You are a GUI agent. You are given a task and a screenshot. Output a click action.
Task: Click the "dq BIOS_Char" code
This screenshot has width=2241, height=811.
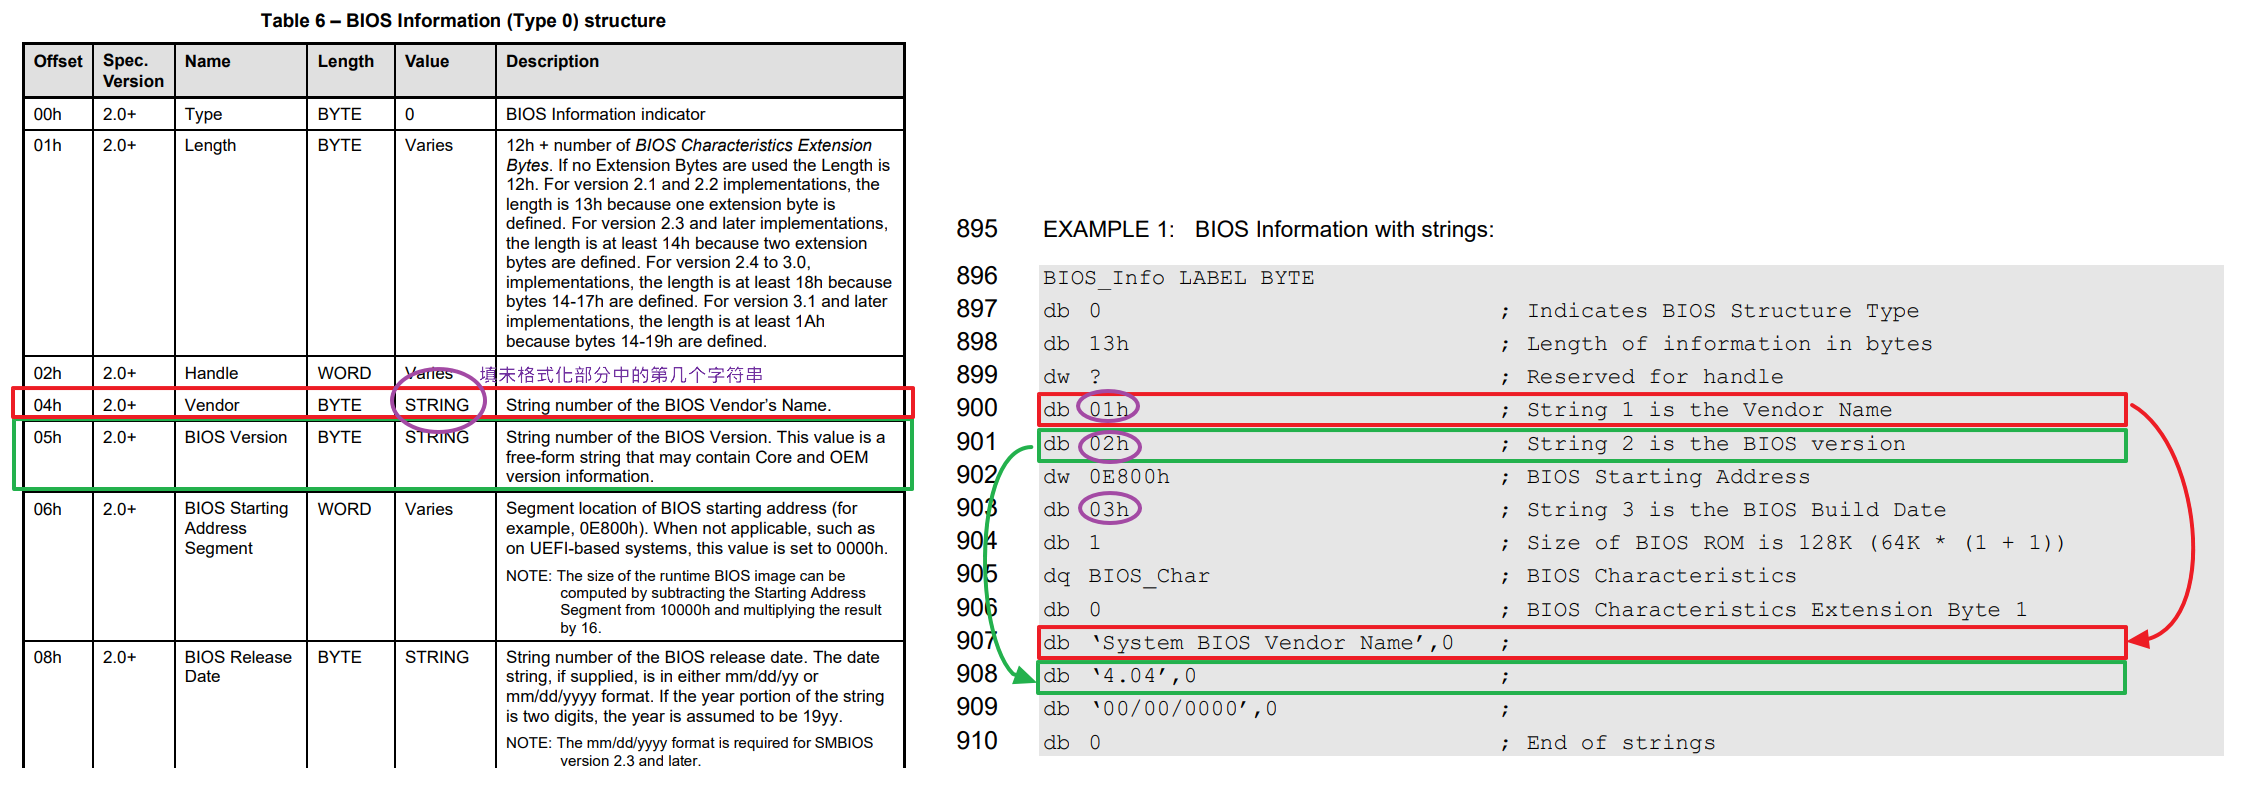pos(1126,576)
